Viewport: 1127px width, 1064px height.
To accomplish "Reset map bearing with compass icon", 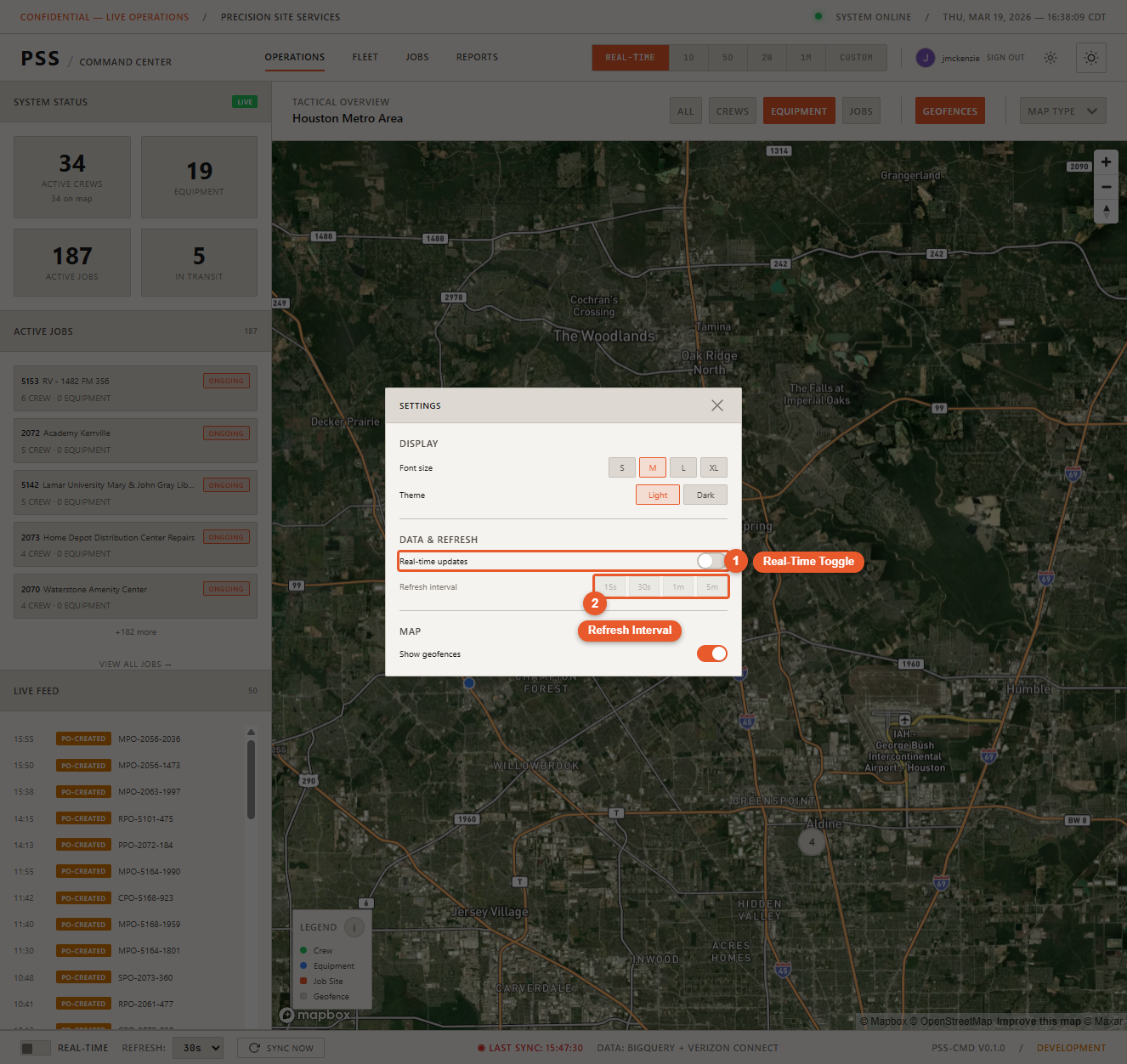I will click(x=1106, y=211).
